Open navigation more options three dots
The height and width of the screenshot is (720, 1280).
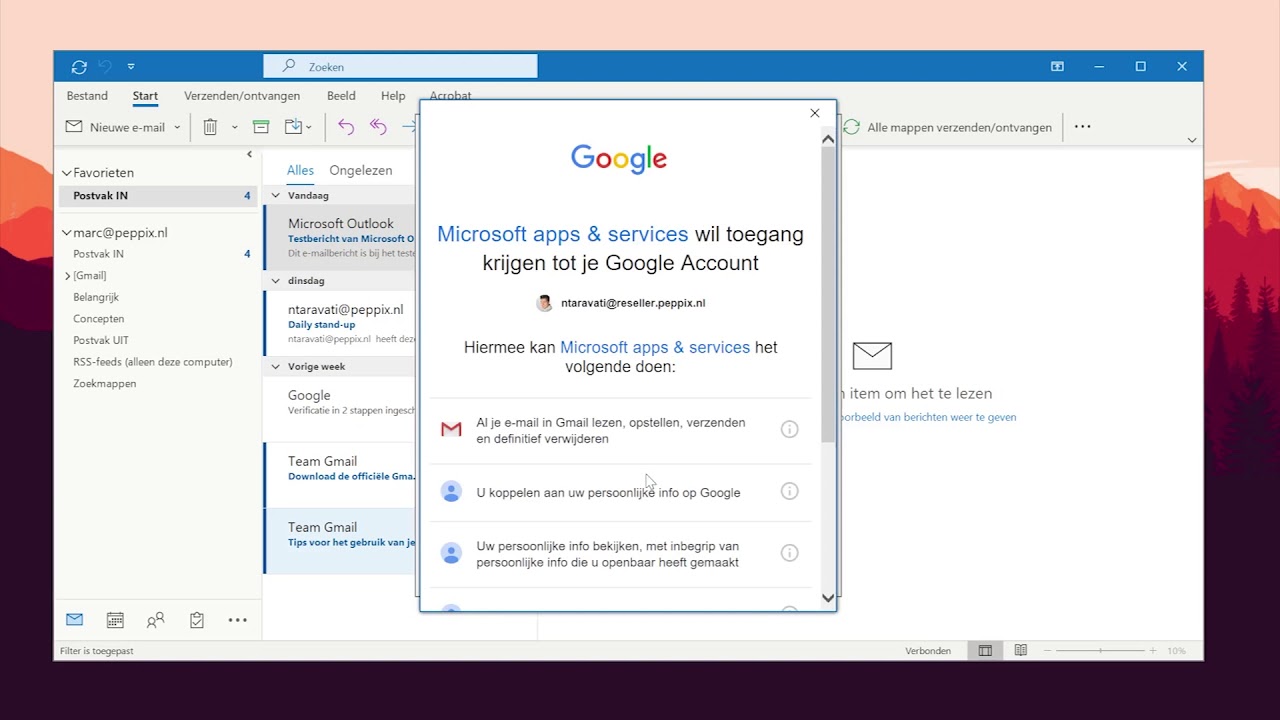point(237,620)
